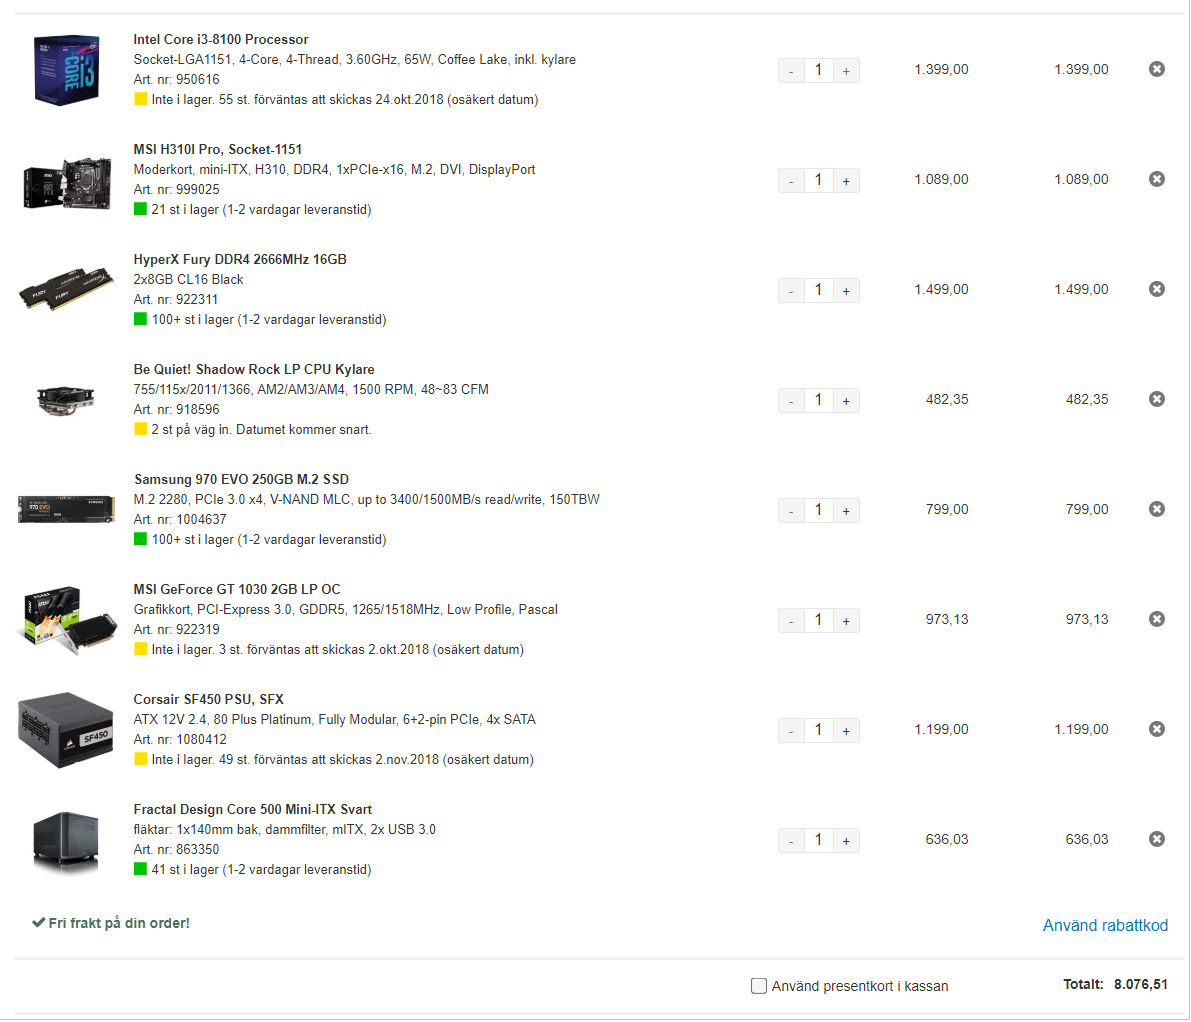Open Corsair SF450 PSU, SFX product link
The width and height of the screenshot is (1191, 1022).
tap(208, 700)
